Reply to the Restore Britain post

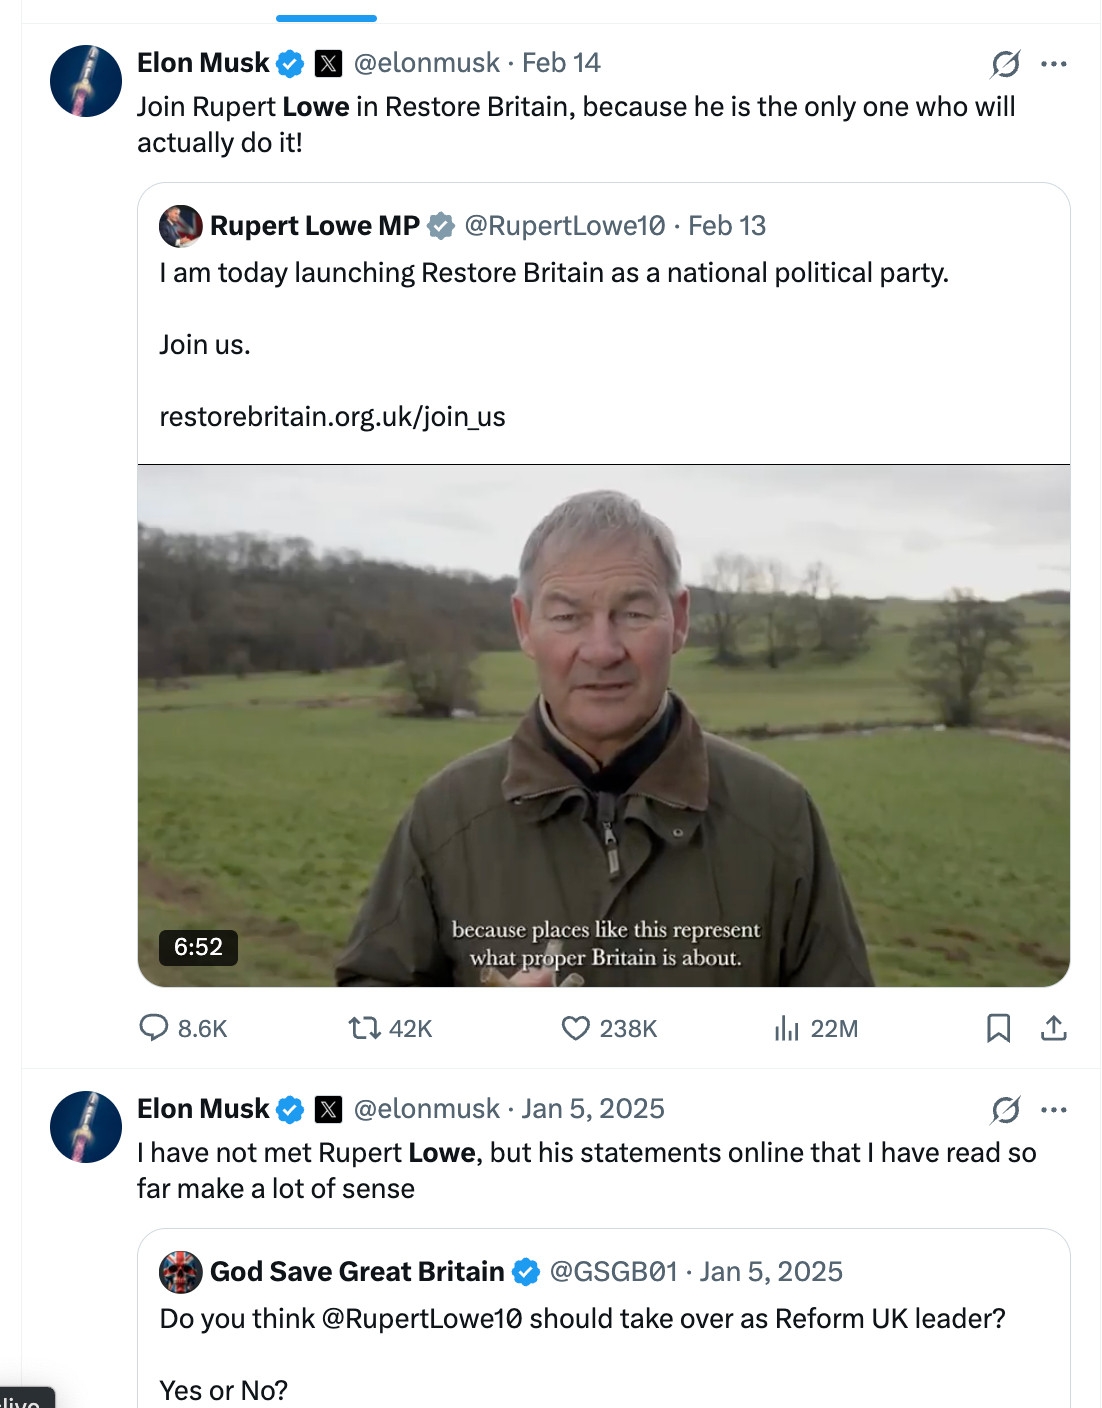tap(154, 1028)
